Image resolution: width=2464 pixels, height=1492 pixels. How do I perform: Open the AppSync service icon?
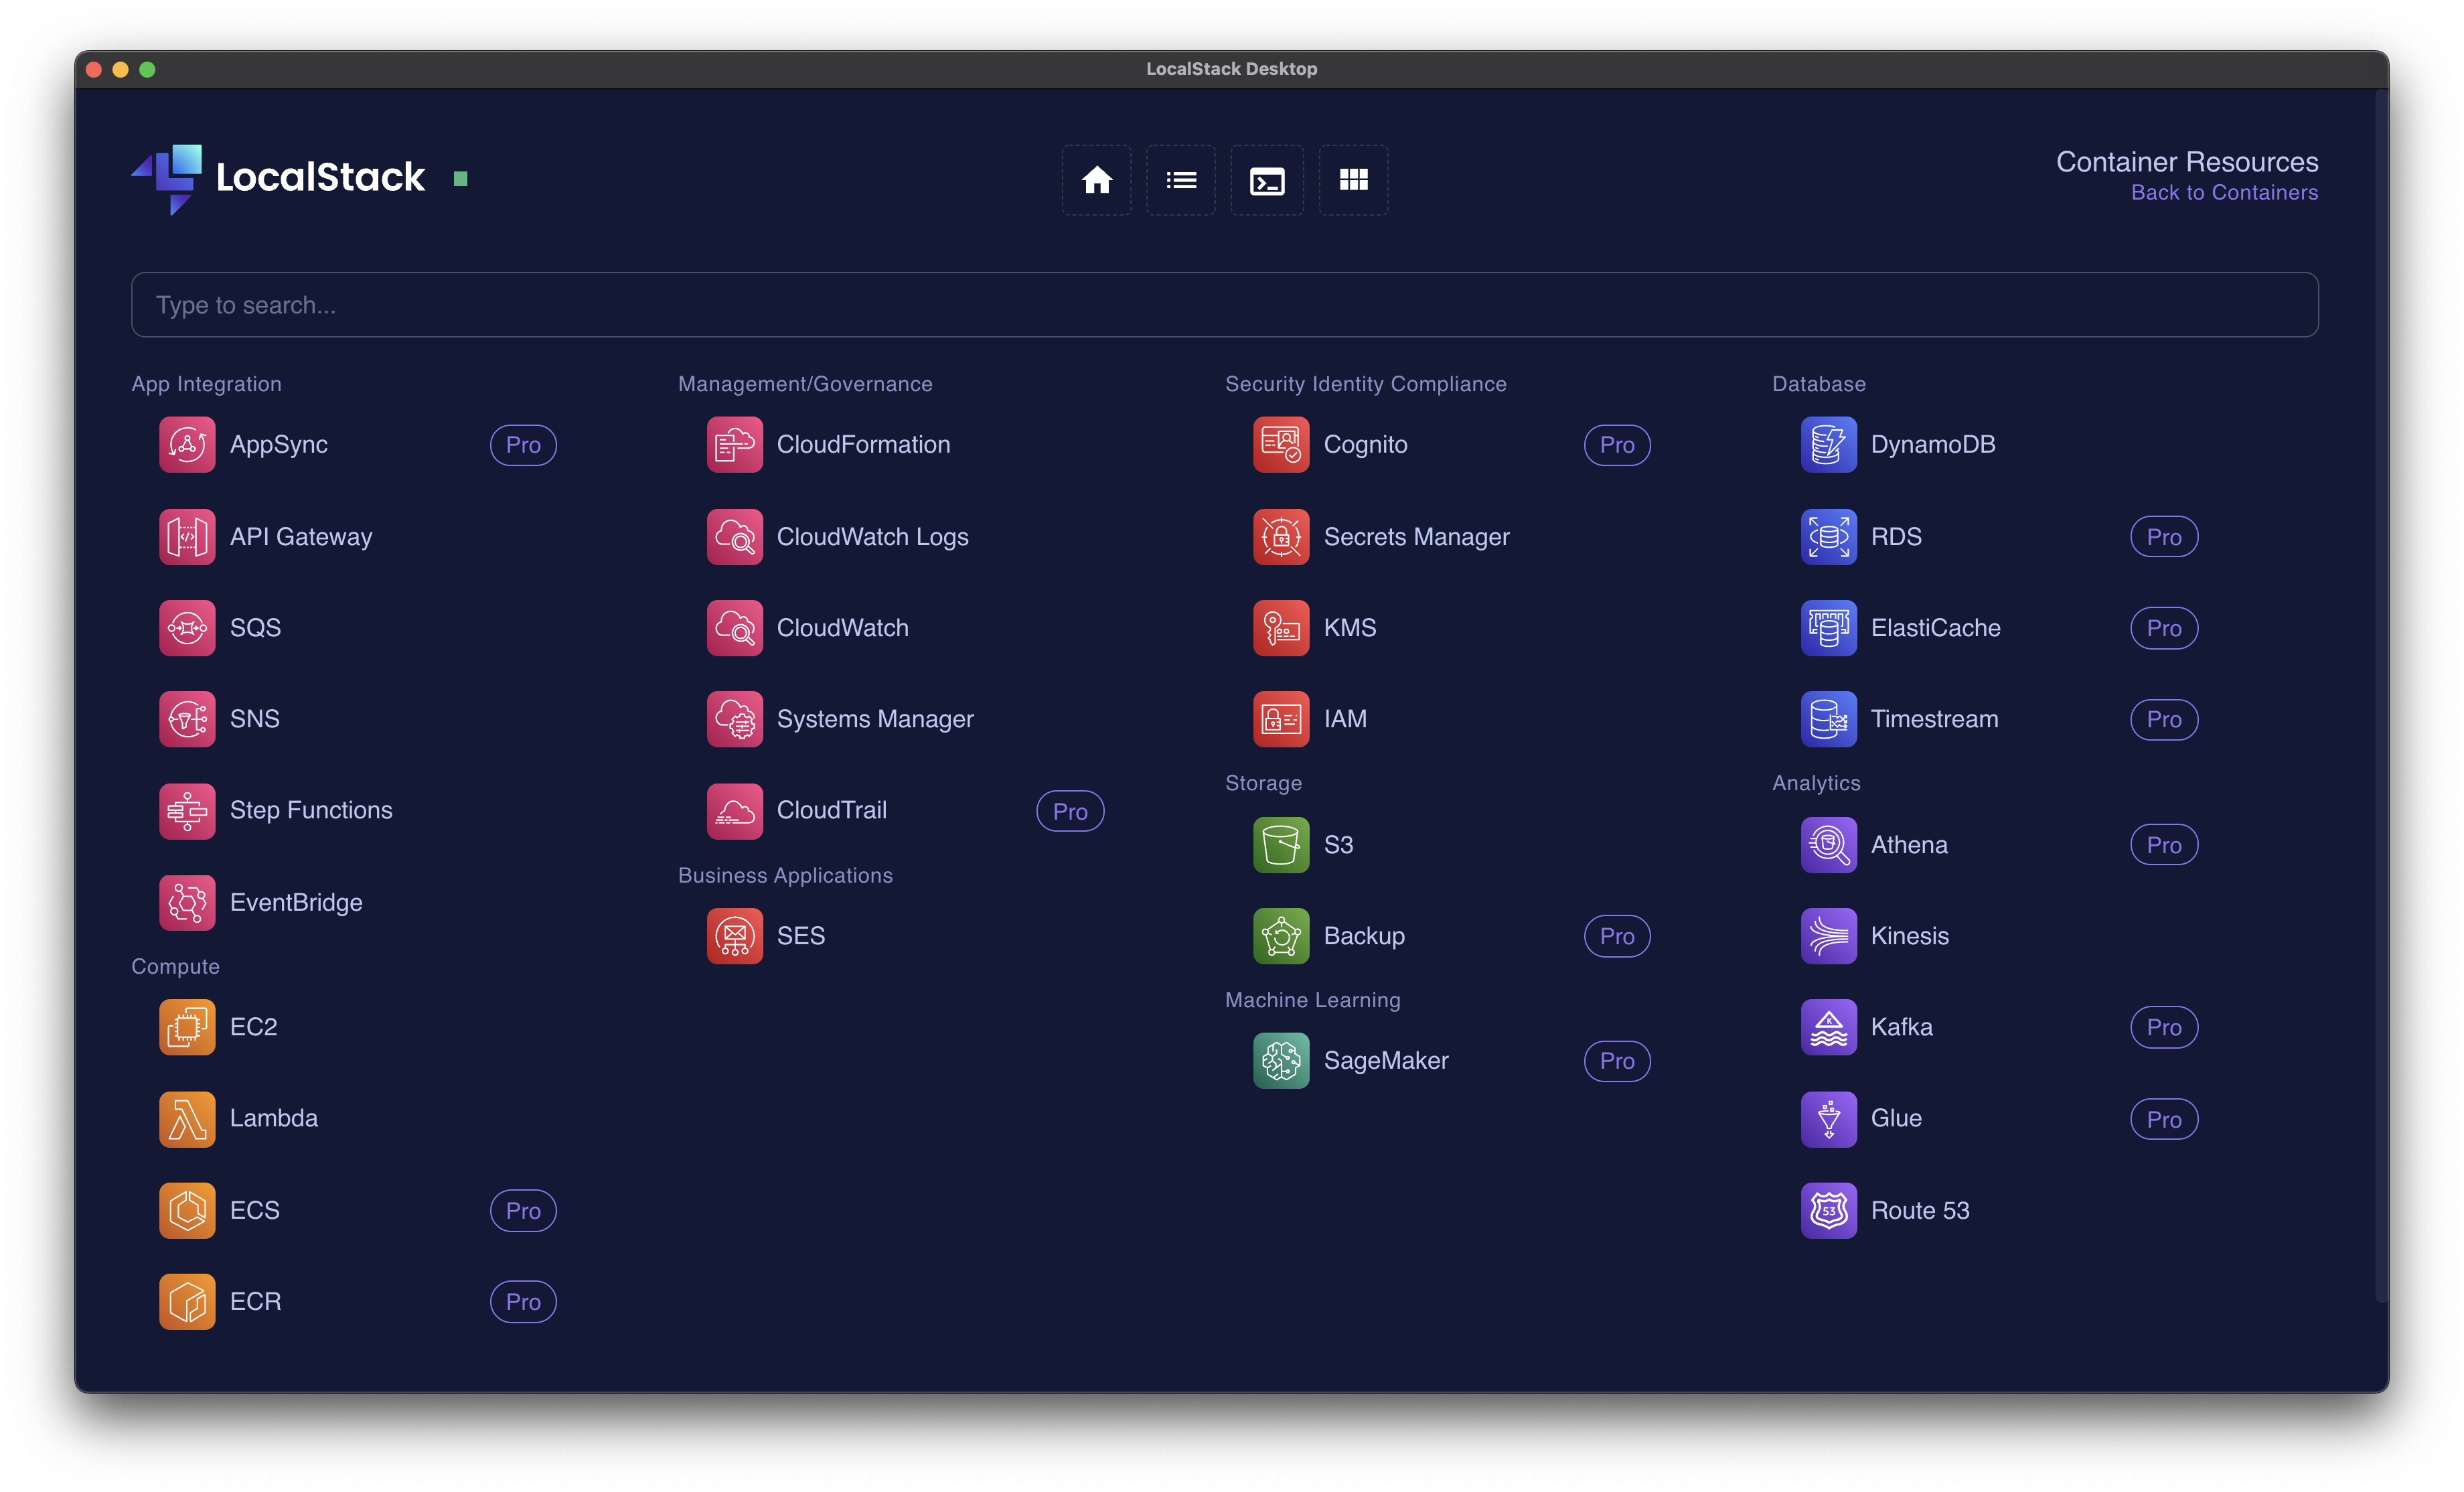click(x=187, y=445)
